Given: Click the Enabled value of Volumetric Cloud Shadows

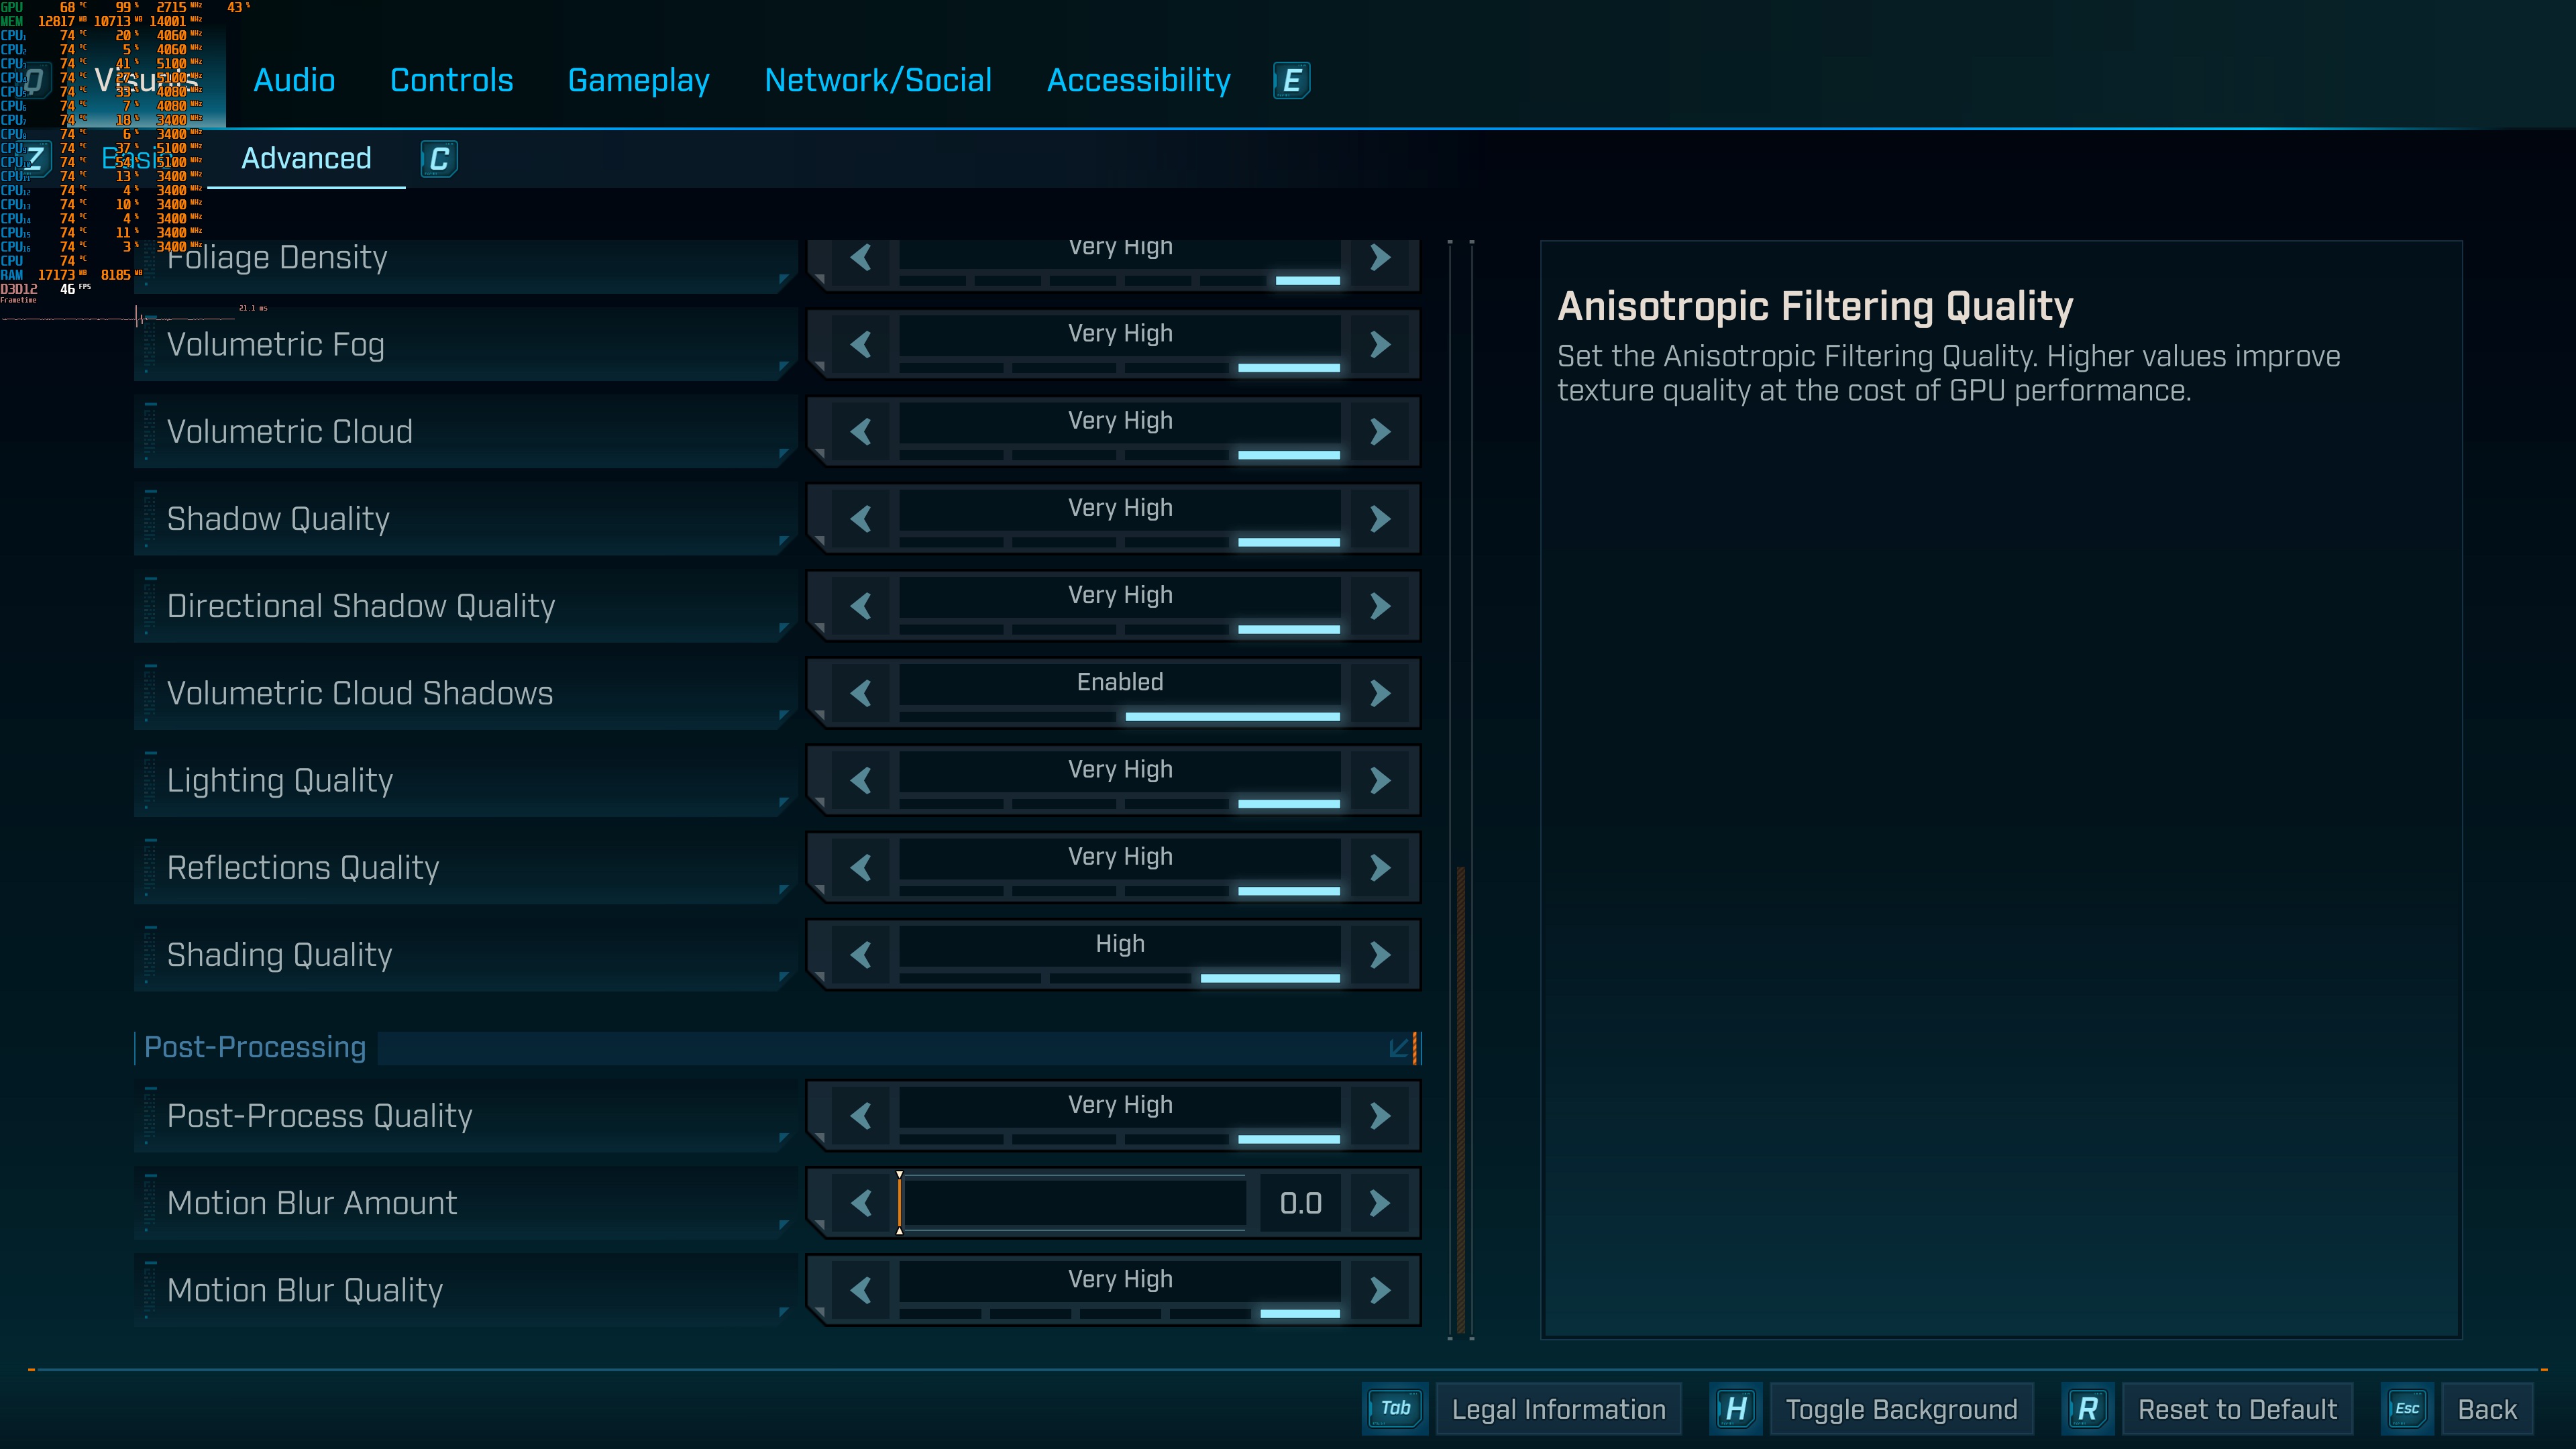Looking at the screenshot, I should click(x=1119, y=683).
